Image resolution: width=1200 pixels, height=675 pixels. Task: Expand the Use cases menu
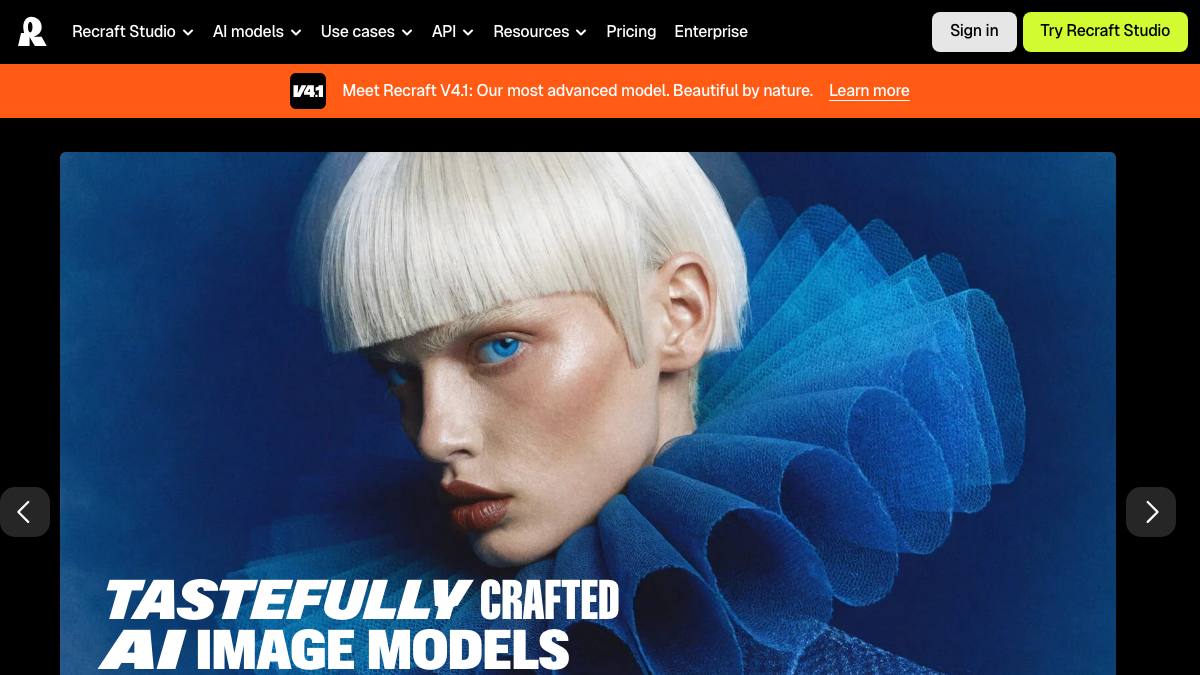[x=366, y=32]
